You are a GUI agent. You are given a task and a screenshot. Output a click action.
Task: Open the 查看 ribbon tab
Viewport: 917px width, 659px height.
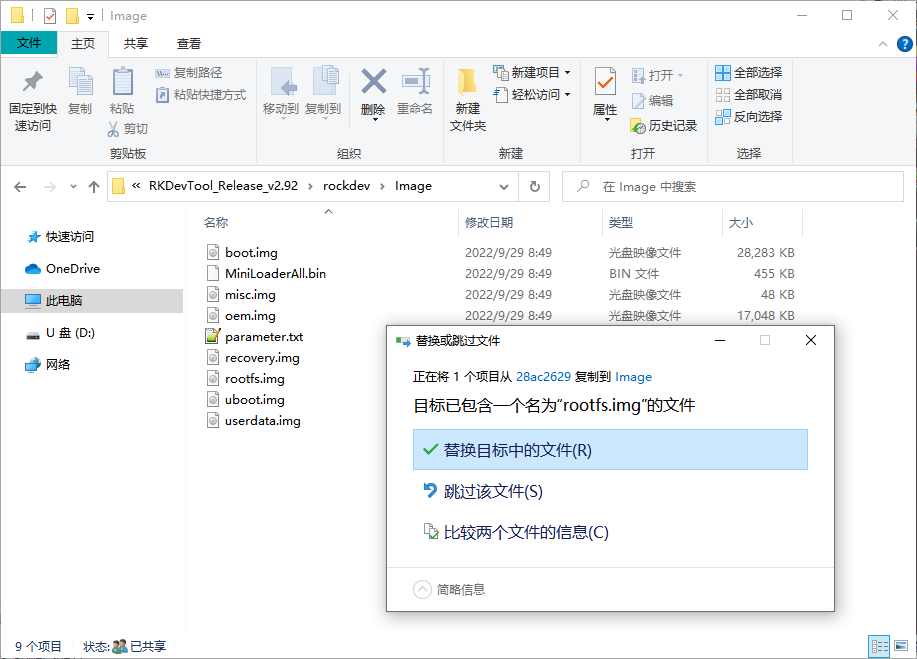click(189, 44)
